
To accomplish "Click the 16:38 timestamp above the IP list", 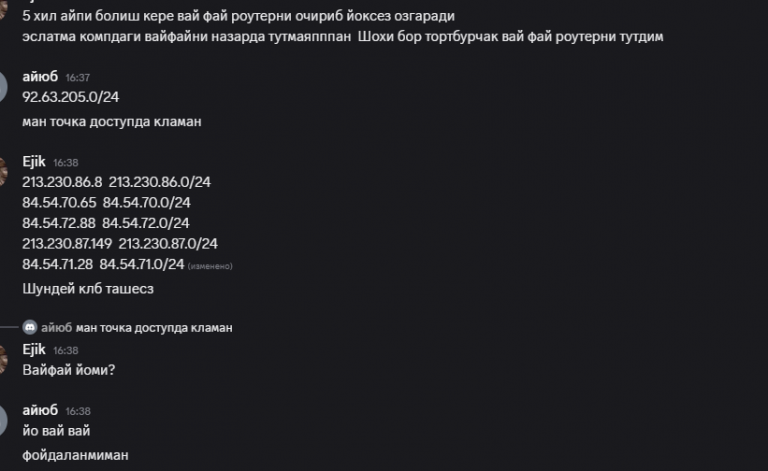I will click(66, 162).
